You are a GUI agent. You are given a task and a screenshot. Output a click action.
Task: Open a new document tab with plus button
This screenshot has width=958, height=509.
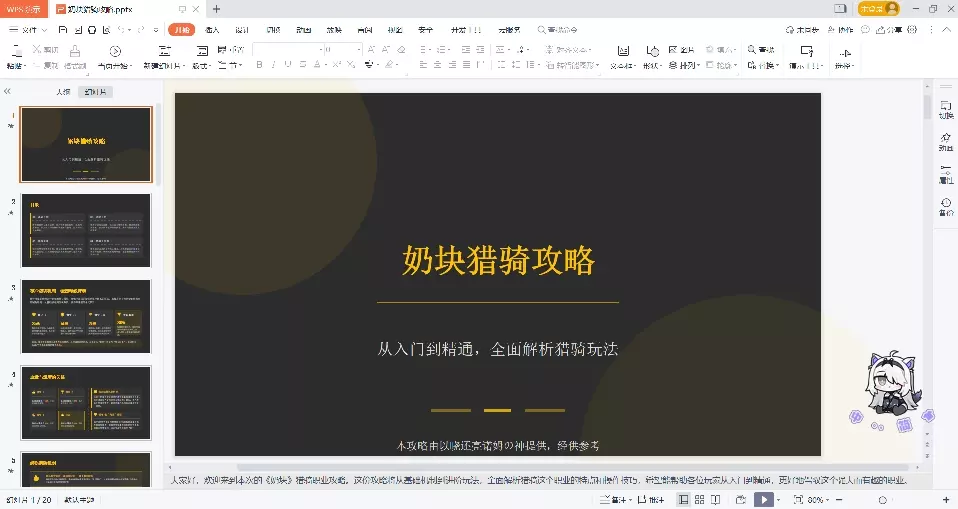(216, 9)
